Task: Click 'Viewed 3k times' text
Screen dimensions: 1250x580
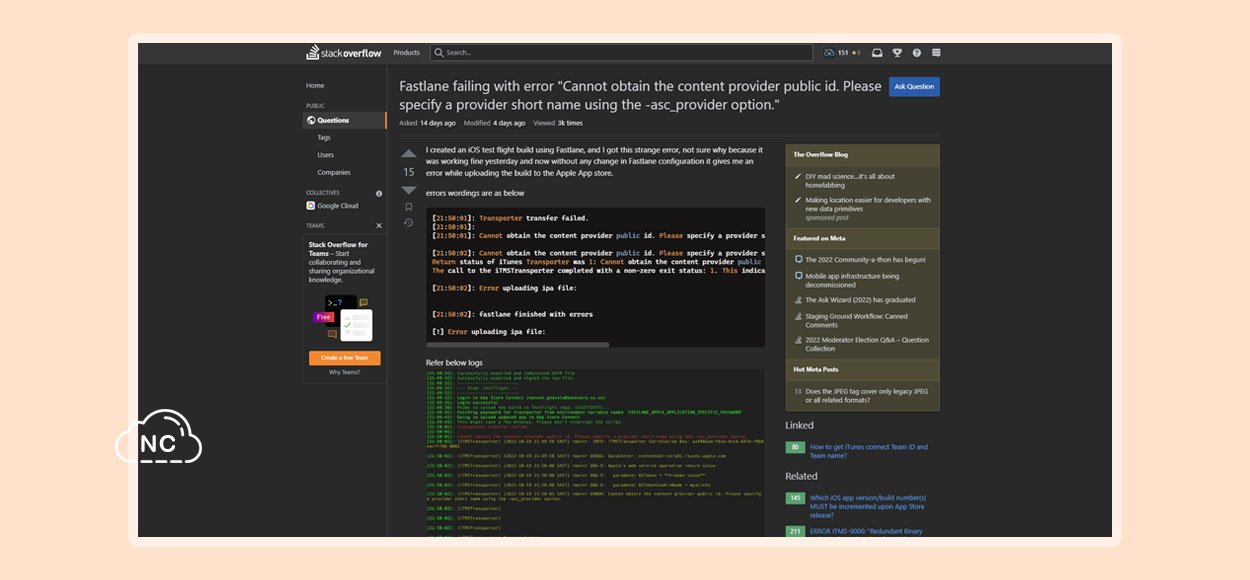Action: click(558, 123)
